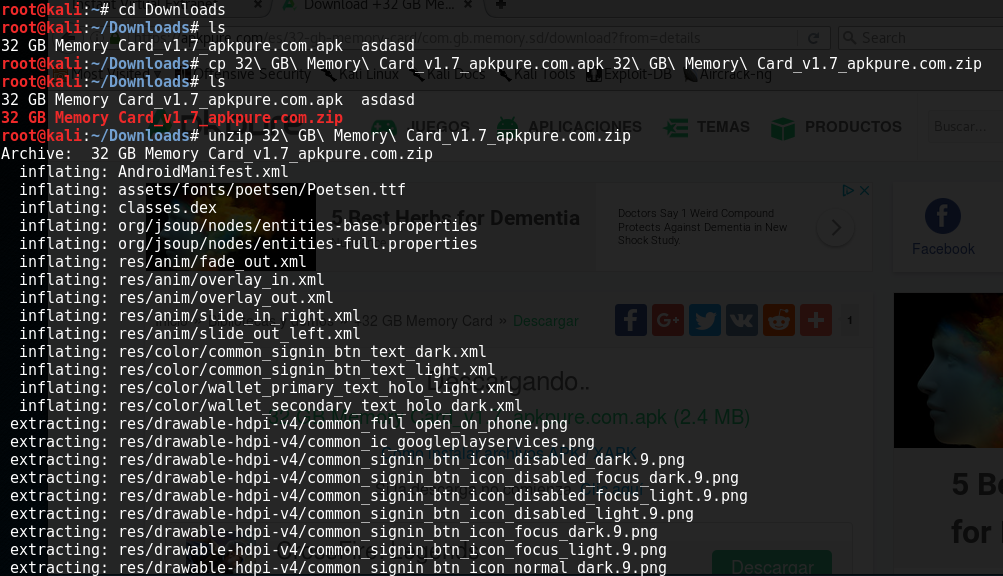Click the large Facebook circle icon
The height and width of the screenshot is (576, 1003).
pyautogui.click(x=942, y=217)
